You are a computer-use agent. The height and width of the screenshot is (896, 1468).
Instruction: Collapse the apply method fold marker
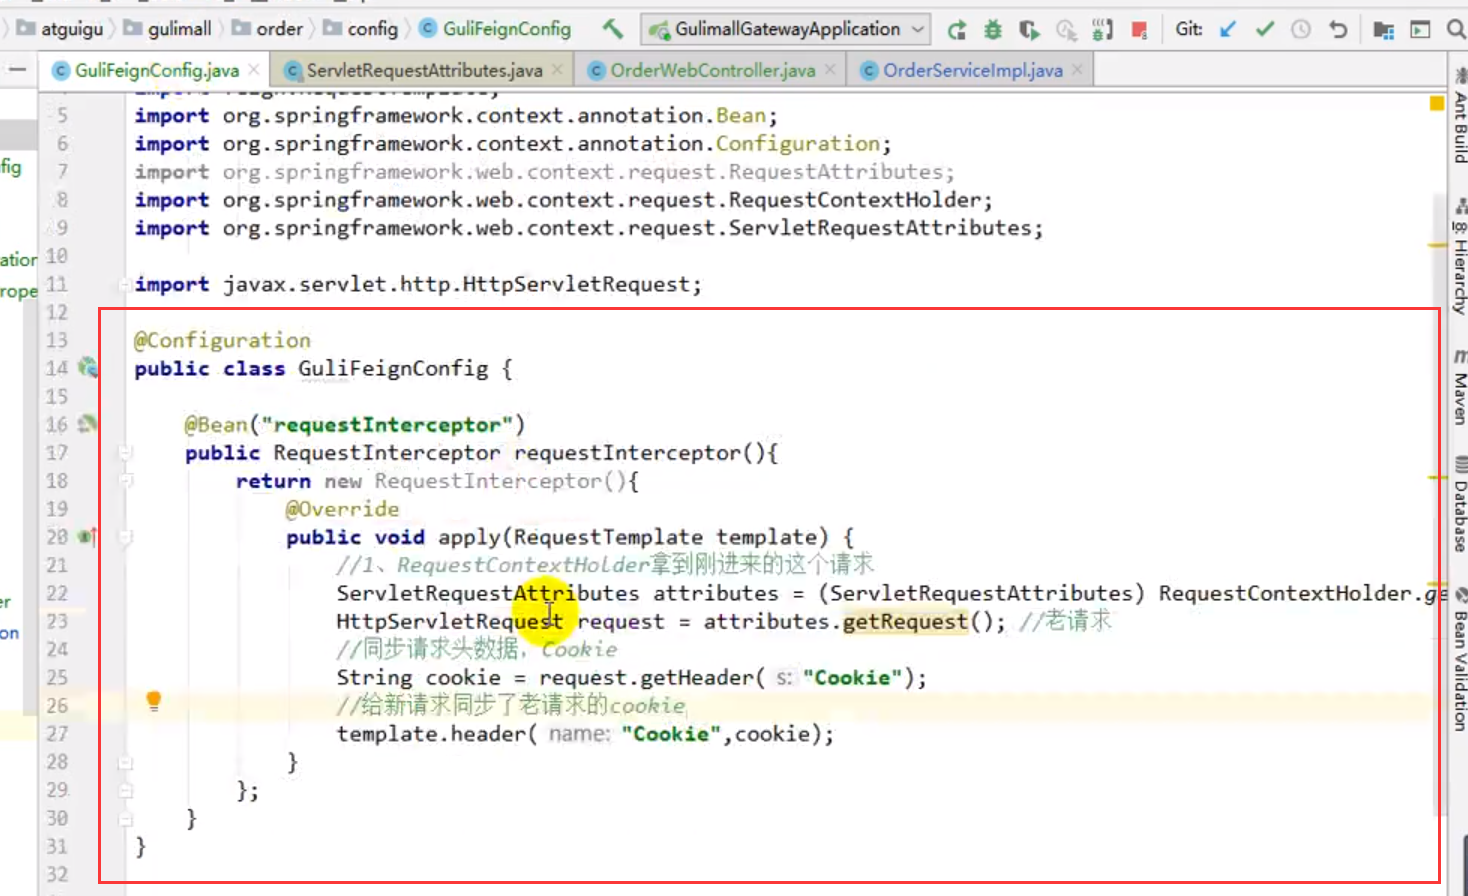pyautogui.click(x=126, y=538)
